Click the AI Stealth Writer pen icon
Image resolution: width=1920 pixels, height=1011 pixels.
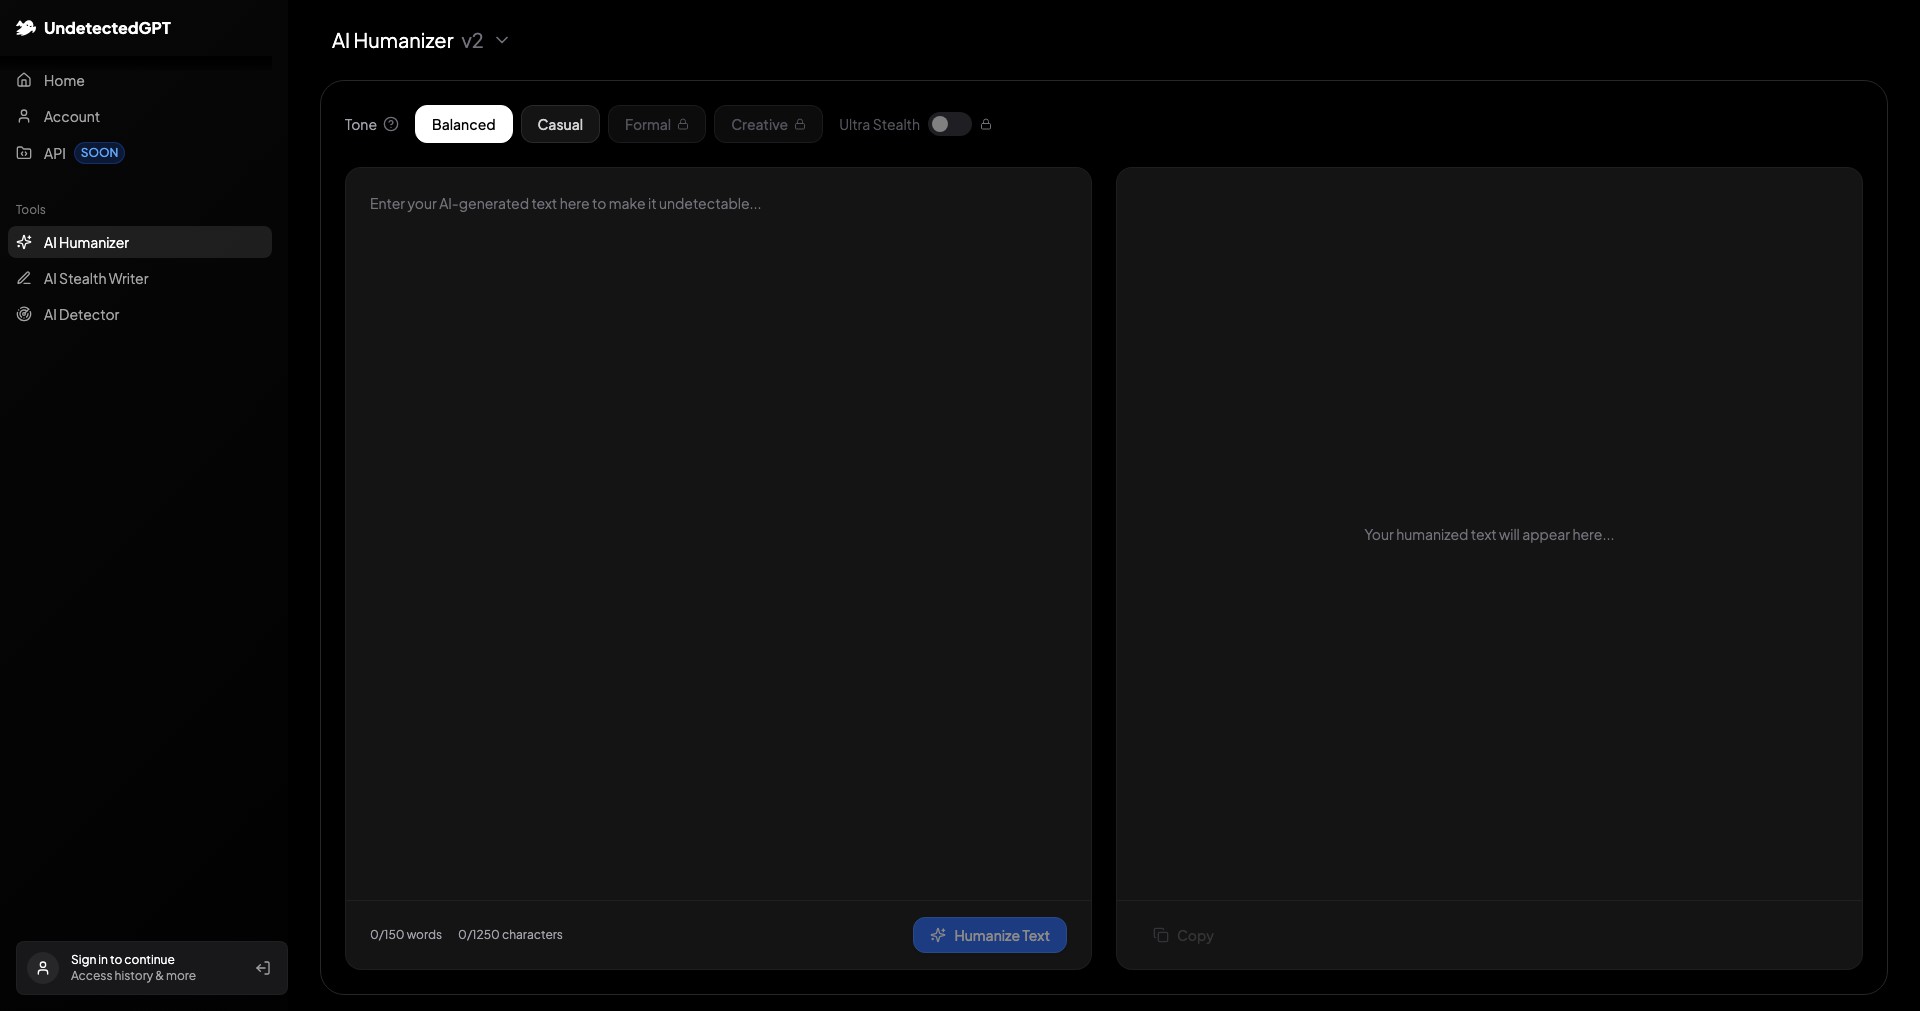coord(24,278)
